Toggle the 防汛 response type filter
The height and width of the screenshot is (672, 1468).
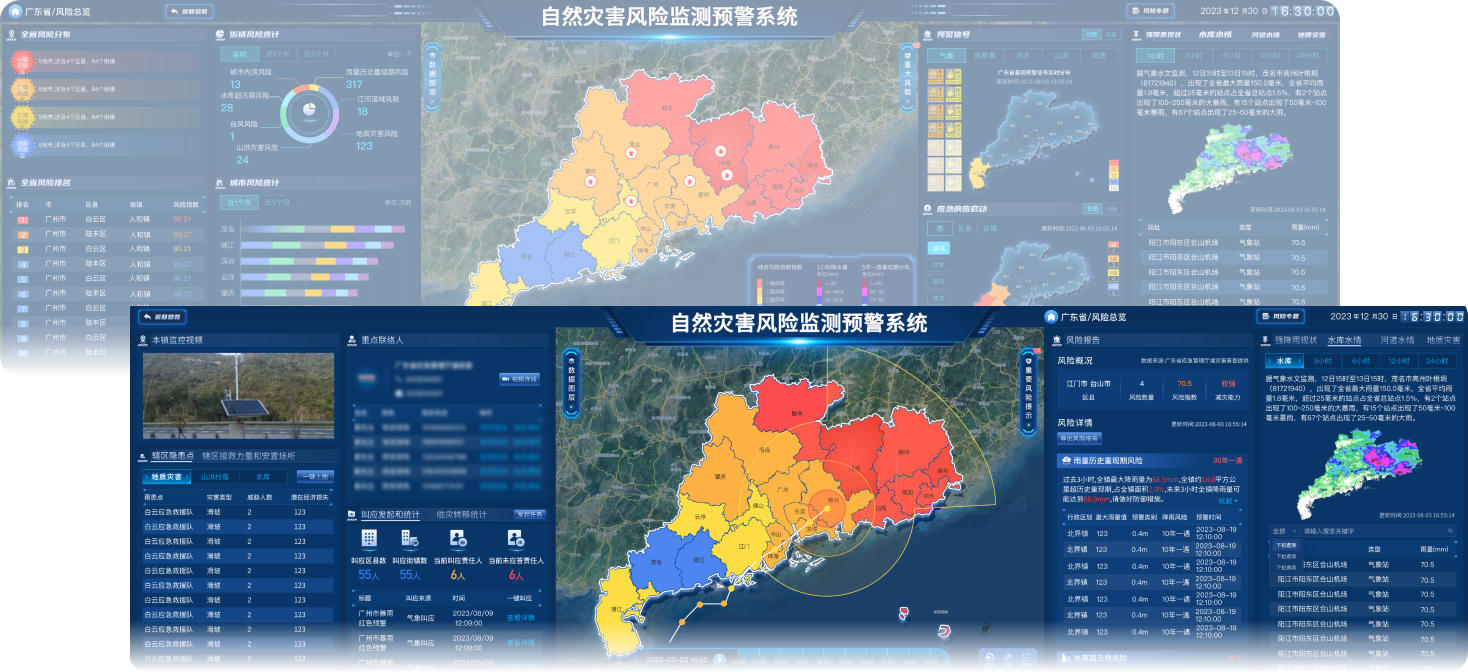(x=939, y=248)
